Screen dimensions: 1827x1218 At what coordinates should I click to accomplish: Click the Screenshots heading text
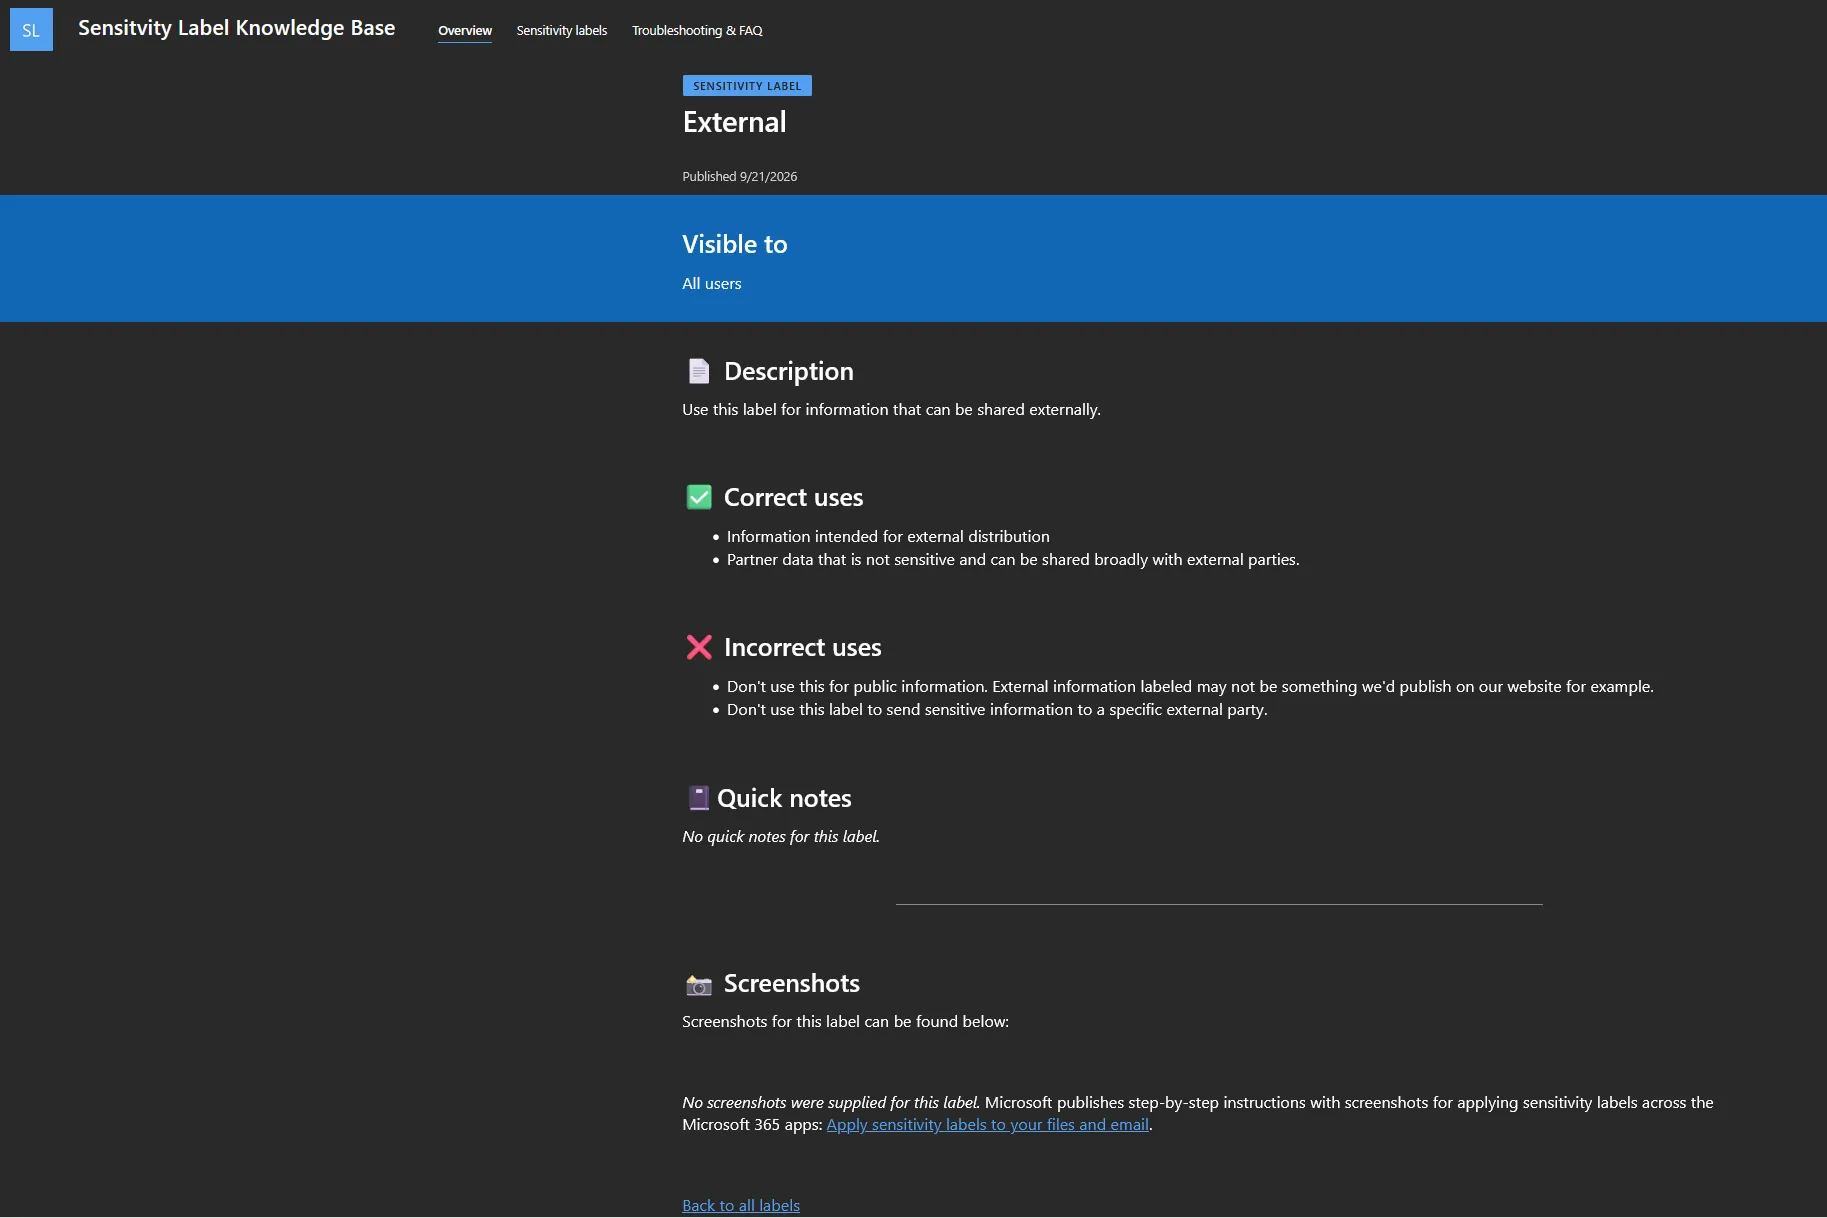[792, 983]
